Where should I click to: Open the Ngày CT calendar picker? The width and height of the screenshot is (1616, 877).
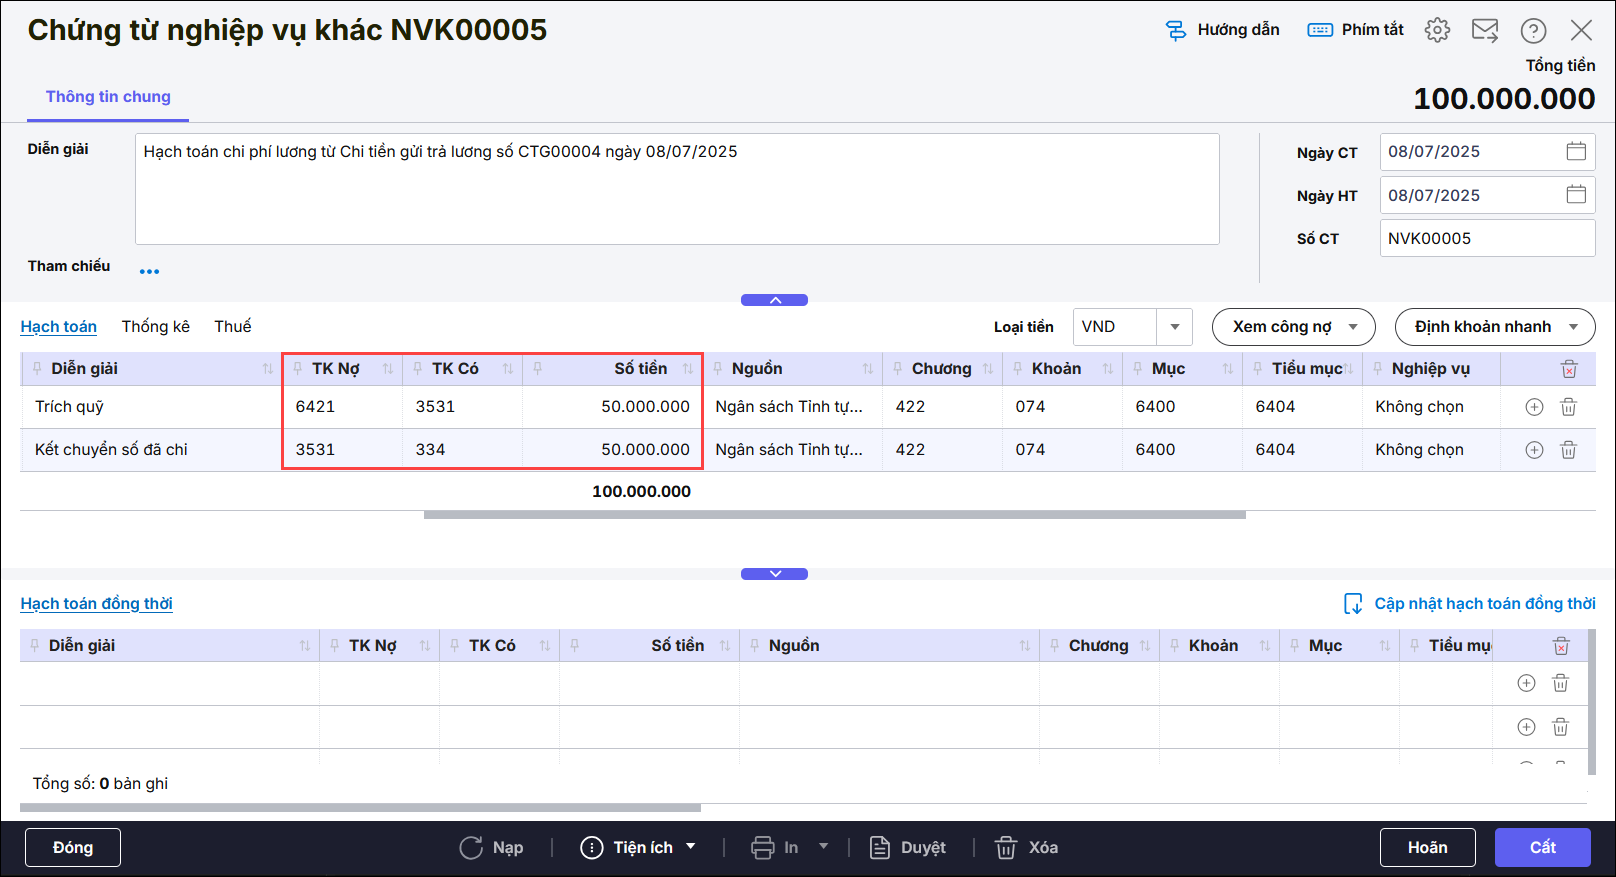tap(1576, 152)
